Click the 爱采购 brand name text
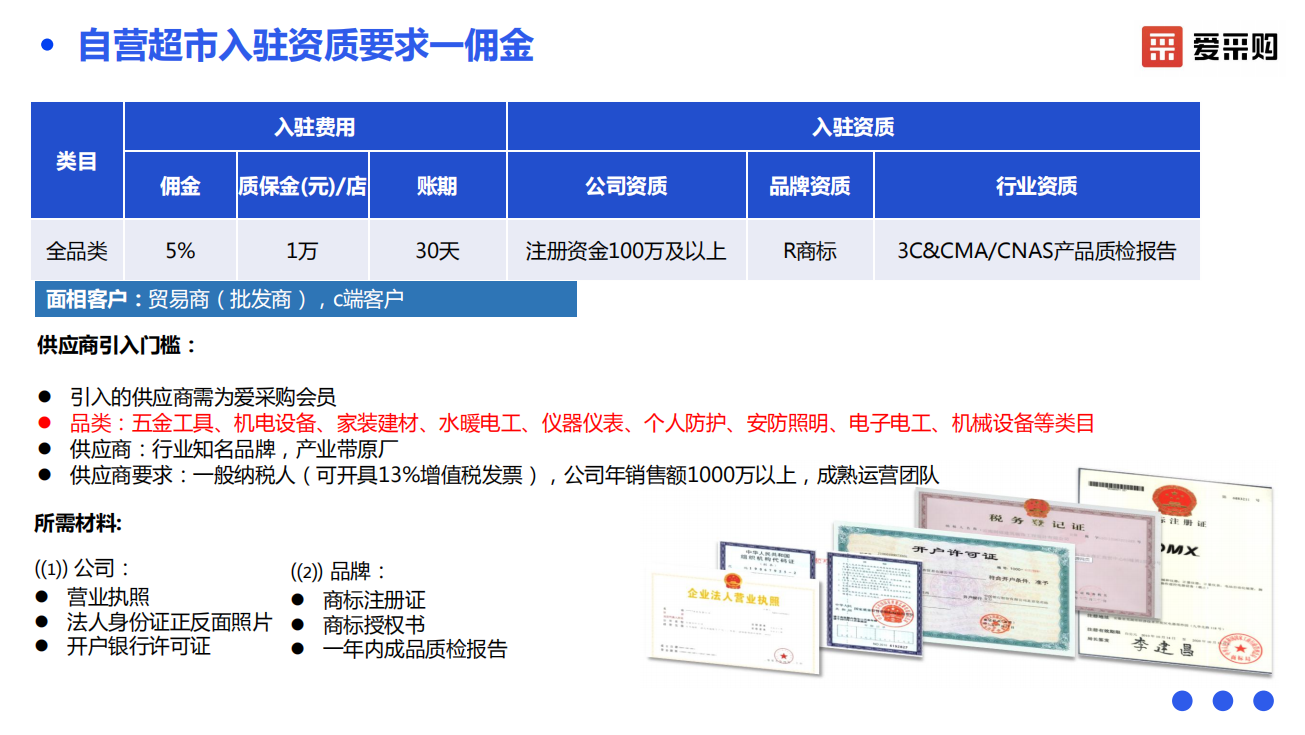 point(1235,47)
